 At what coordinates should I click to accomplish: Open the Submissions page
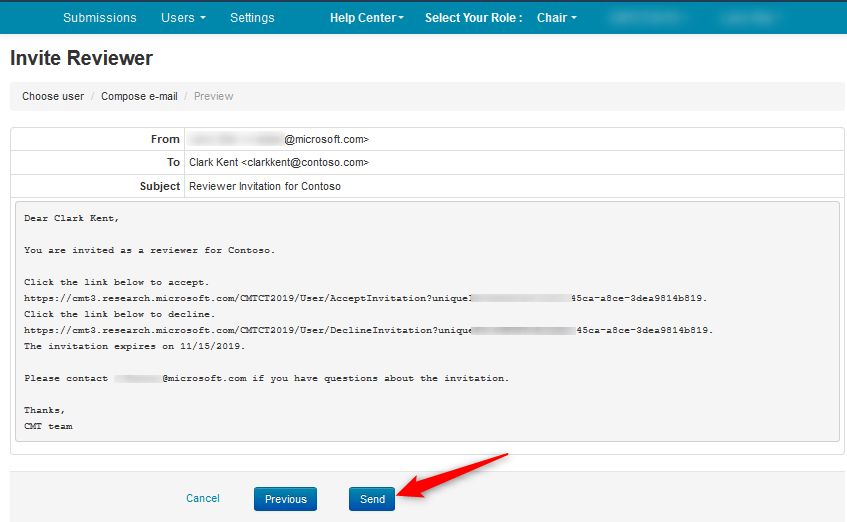(x=99, y=18)
